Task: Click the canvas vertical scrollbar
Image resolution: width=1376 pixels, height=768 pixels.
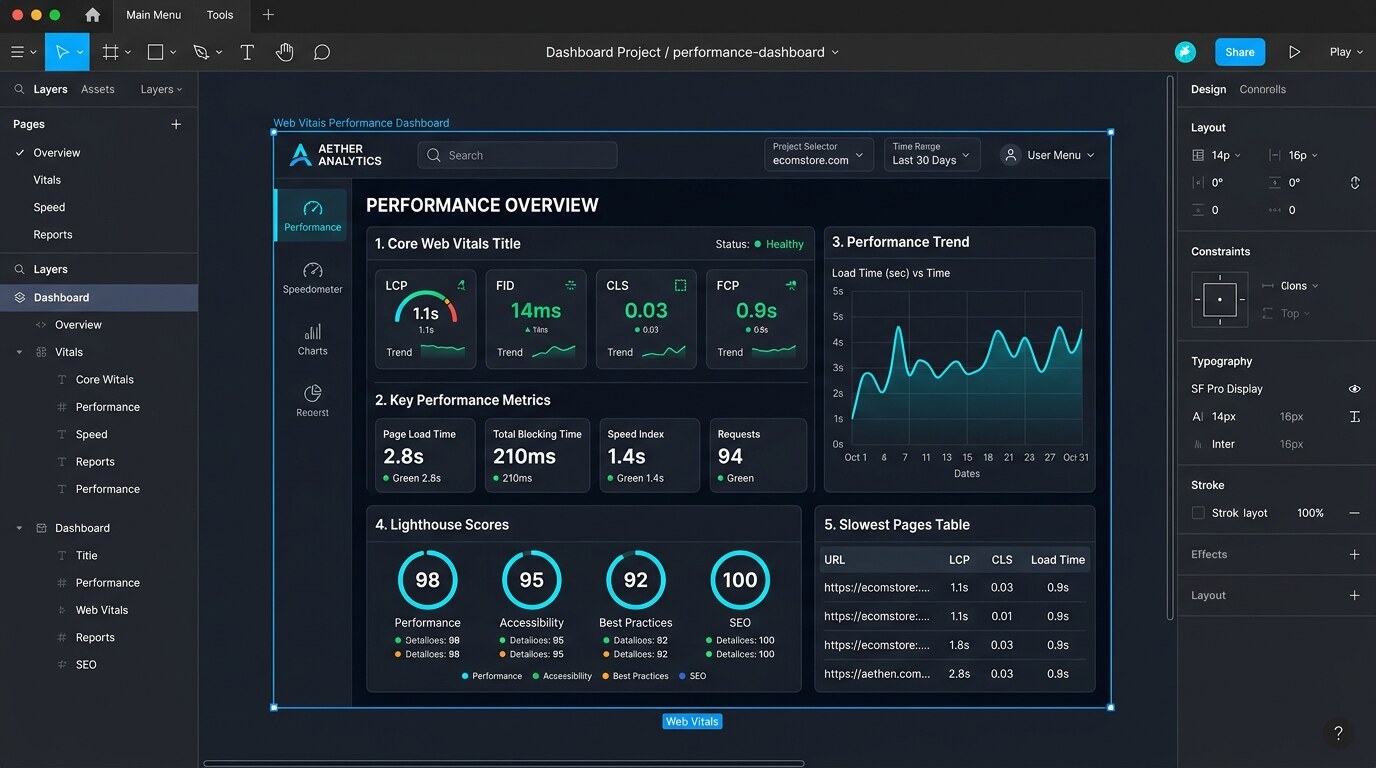Action: [1170, 347]
